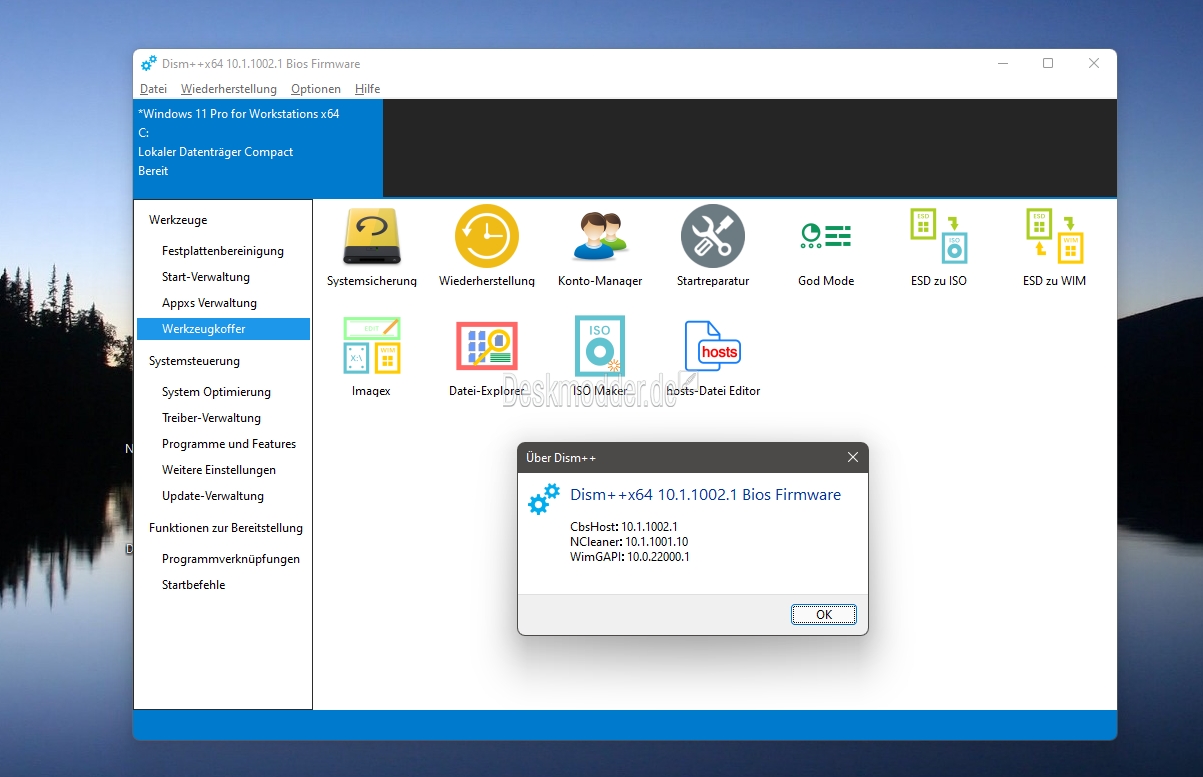Select System Optimierung in sidebar
Image resolution: width=1203 pixels, height=777 pixels.
[223, 392]
